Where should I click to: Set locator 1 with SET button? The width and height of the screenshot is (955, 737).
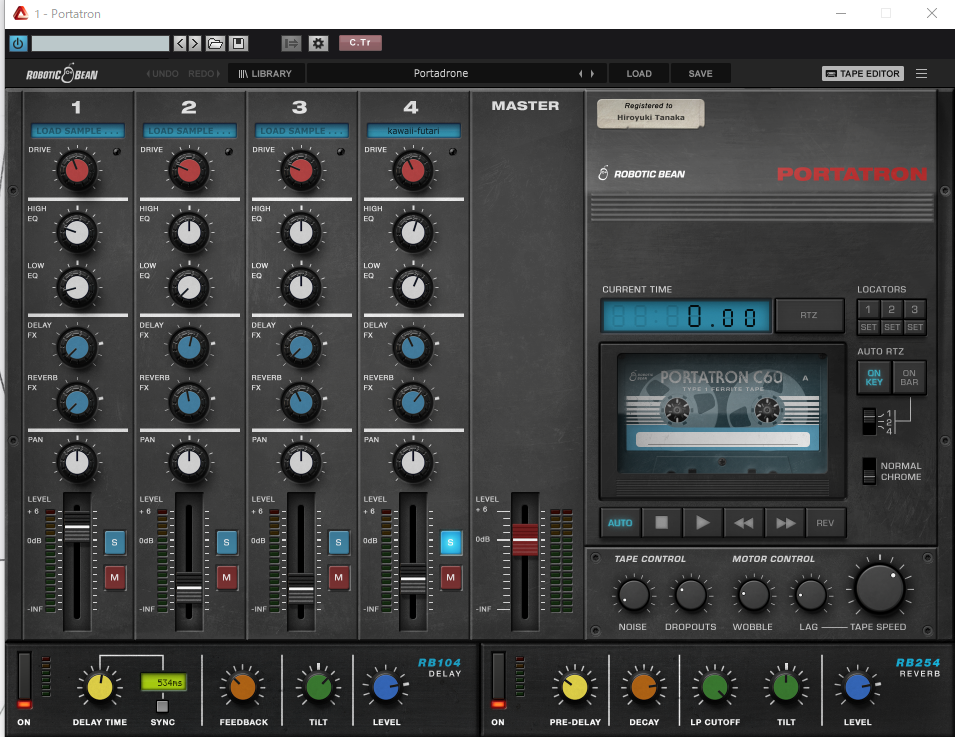869,327
